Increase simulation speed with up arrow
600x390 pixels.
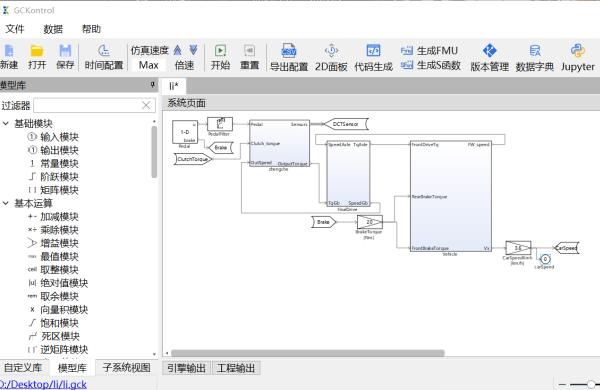click(178, 50)
